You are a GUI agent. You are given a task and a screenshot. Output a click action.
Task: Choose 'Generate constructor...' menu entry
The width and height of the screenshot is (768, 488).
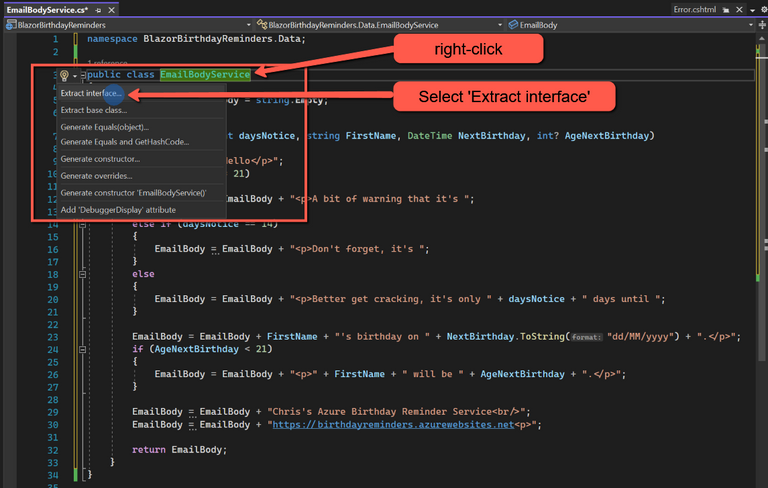[100, 159]
